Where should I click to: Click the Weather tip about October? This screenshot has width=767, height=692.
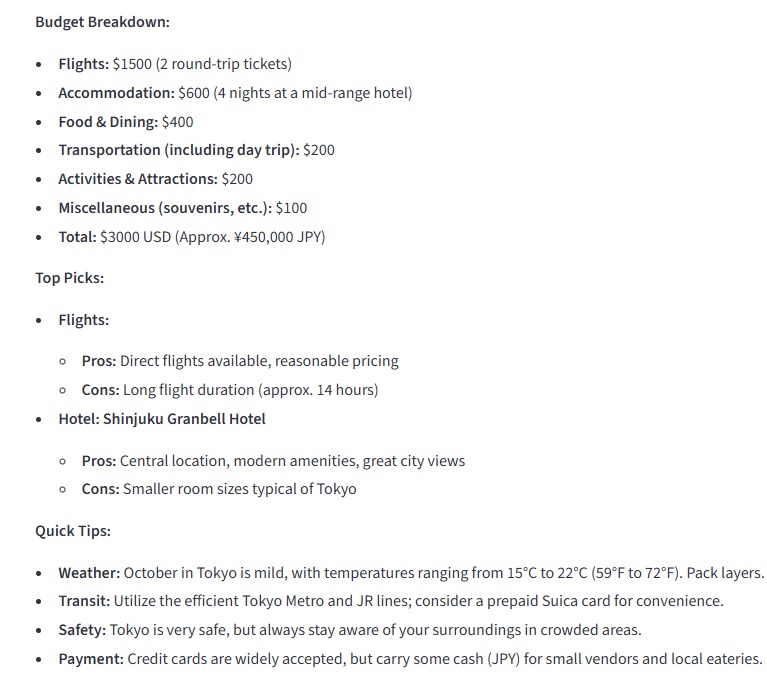tap(410, 573)
